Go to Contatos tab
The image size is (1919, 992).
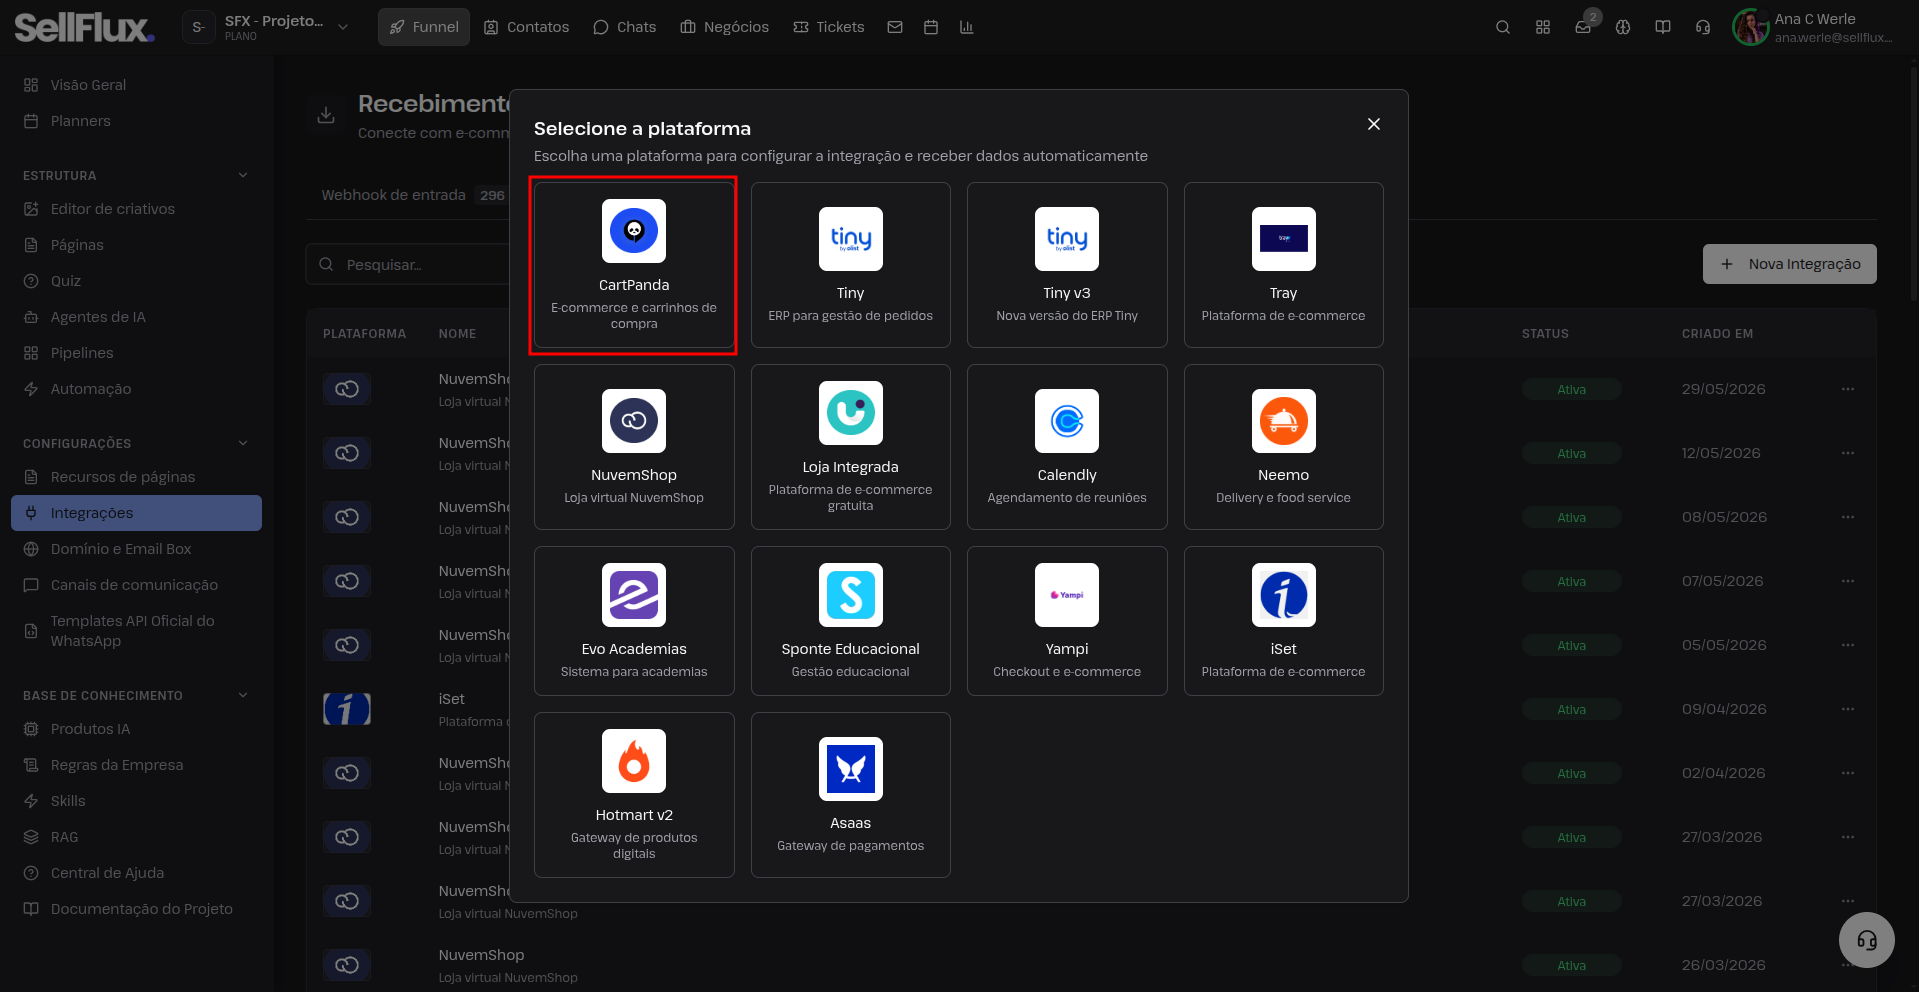(527, 27)
